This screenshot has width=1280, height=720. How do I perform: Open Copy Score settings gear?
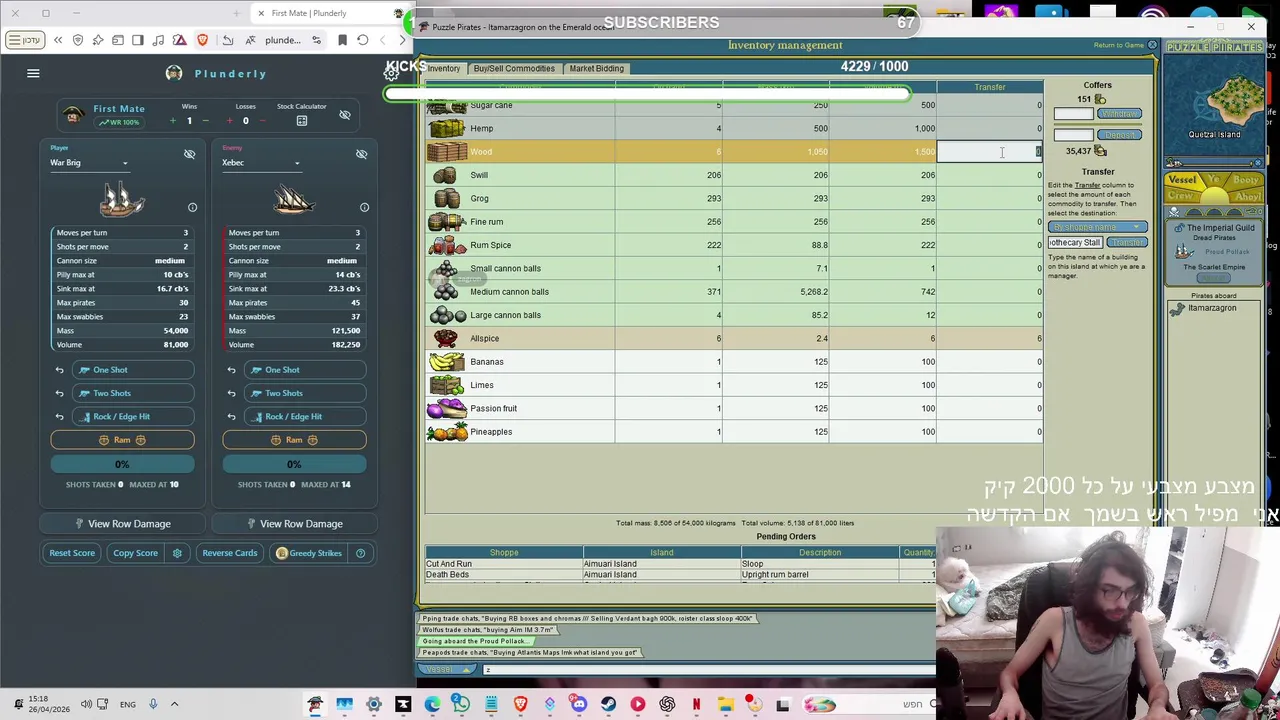click(177, 553)
